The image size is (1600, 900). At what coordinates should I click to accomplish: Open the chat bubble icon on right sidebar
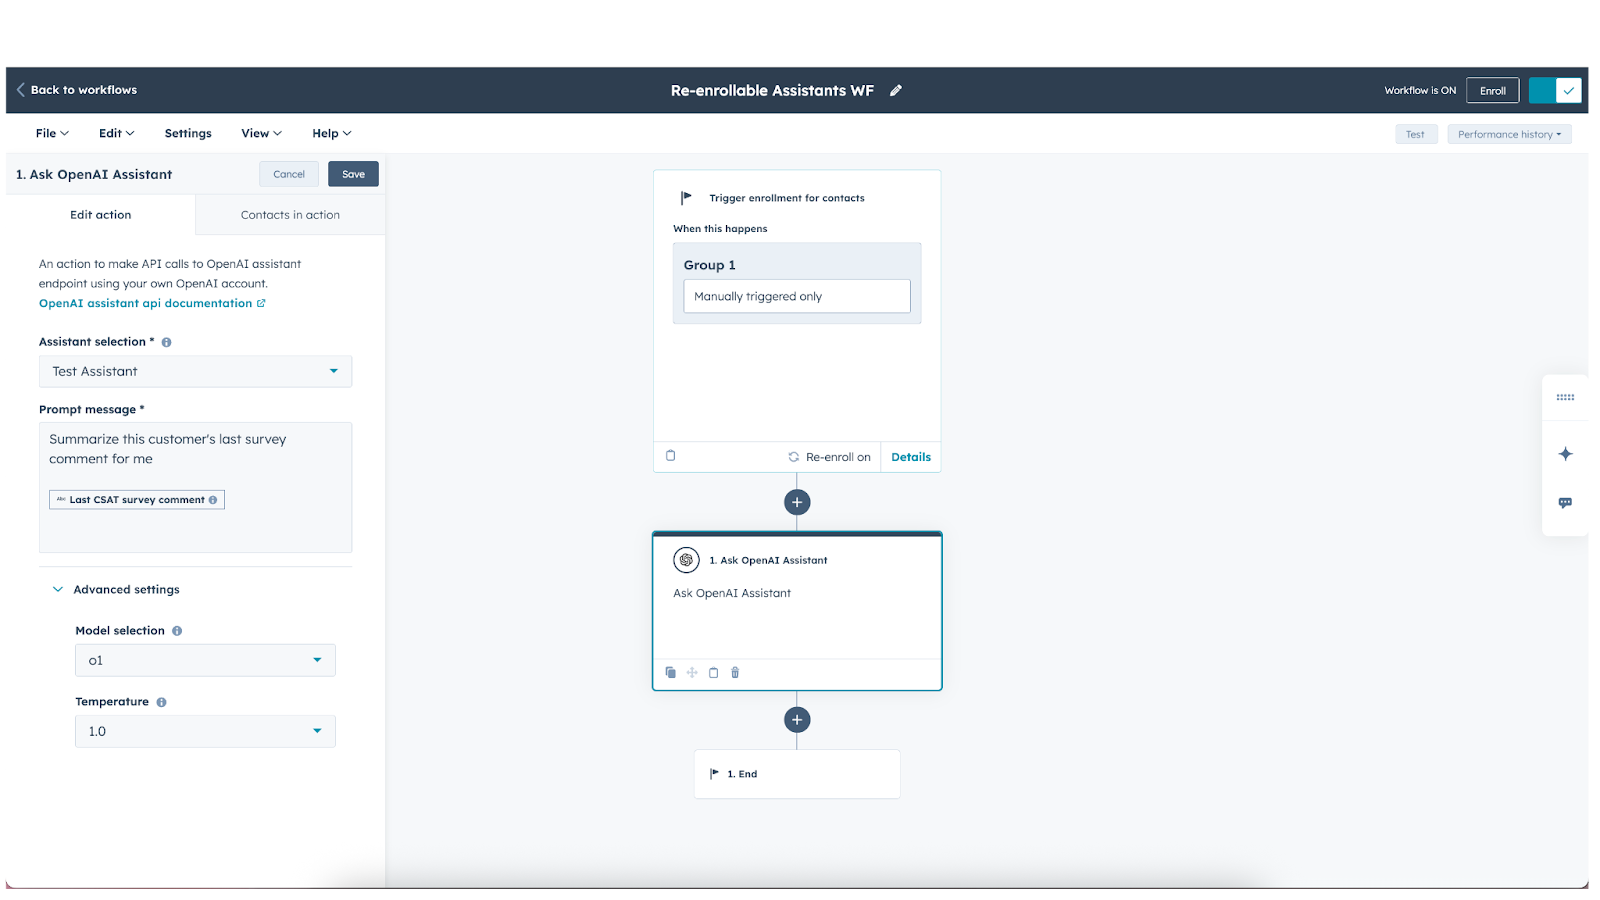click(1565, 503)
